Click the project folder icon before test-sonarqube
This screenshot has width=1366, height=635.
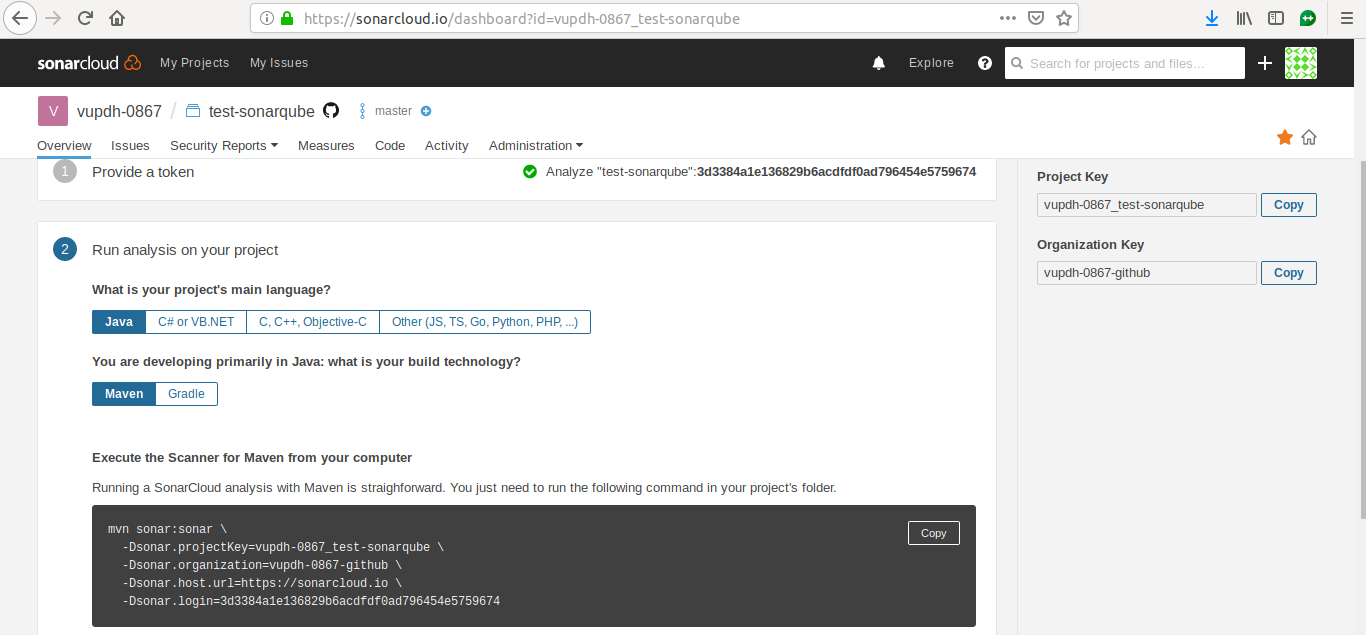pyautogui.click(x=194, y=111)
